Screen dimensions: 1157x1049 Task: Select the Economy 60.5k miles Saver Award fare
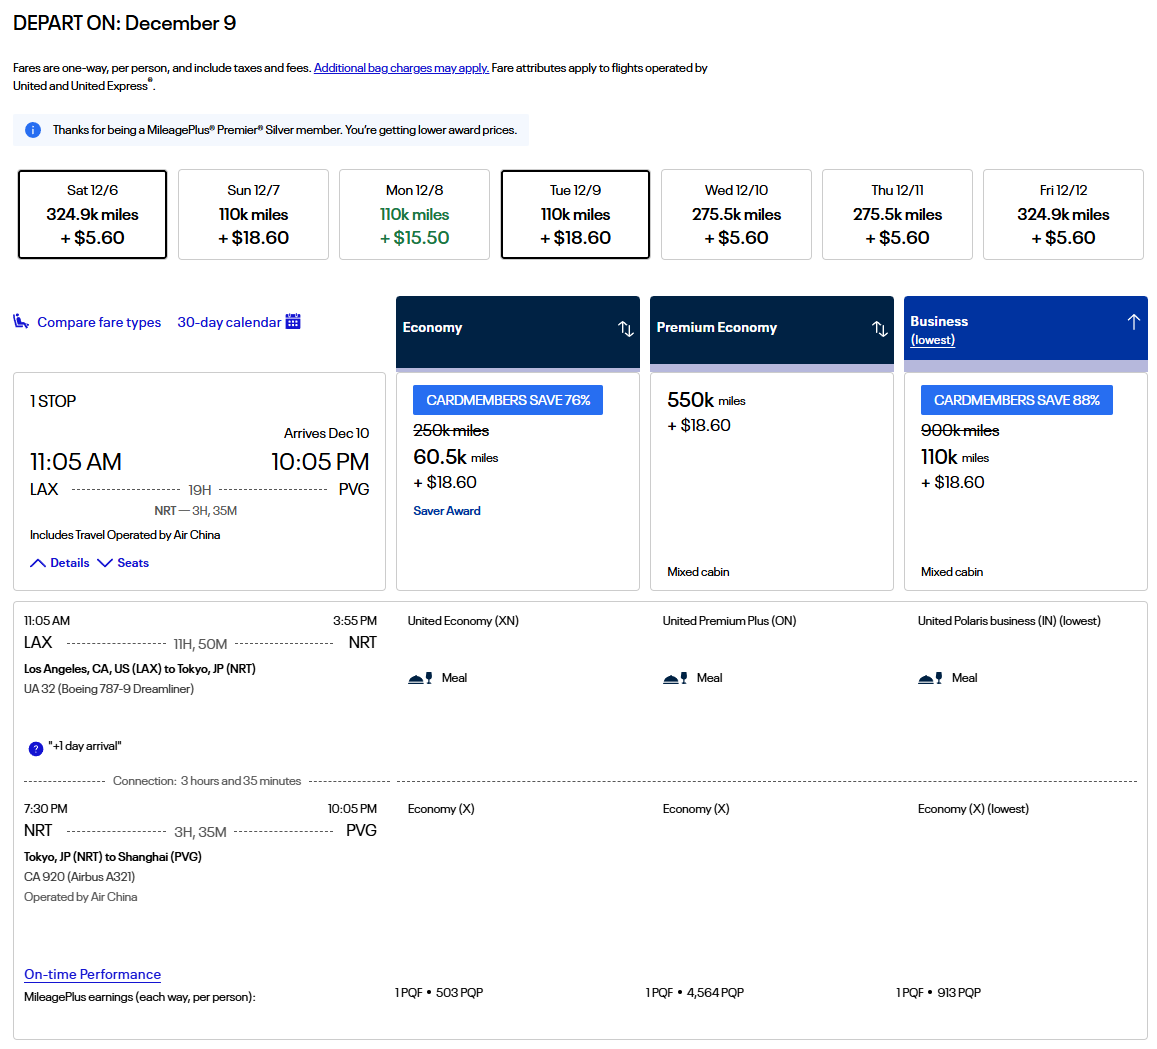coord(517,480)
